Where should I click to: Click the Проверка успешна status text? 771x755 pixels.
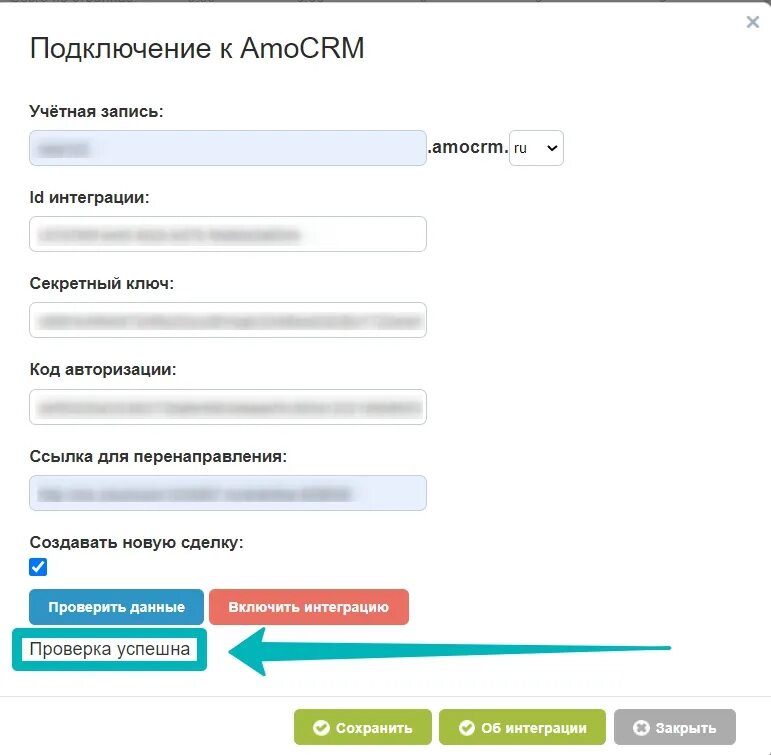[x=110, y=649]
